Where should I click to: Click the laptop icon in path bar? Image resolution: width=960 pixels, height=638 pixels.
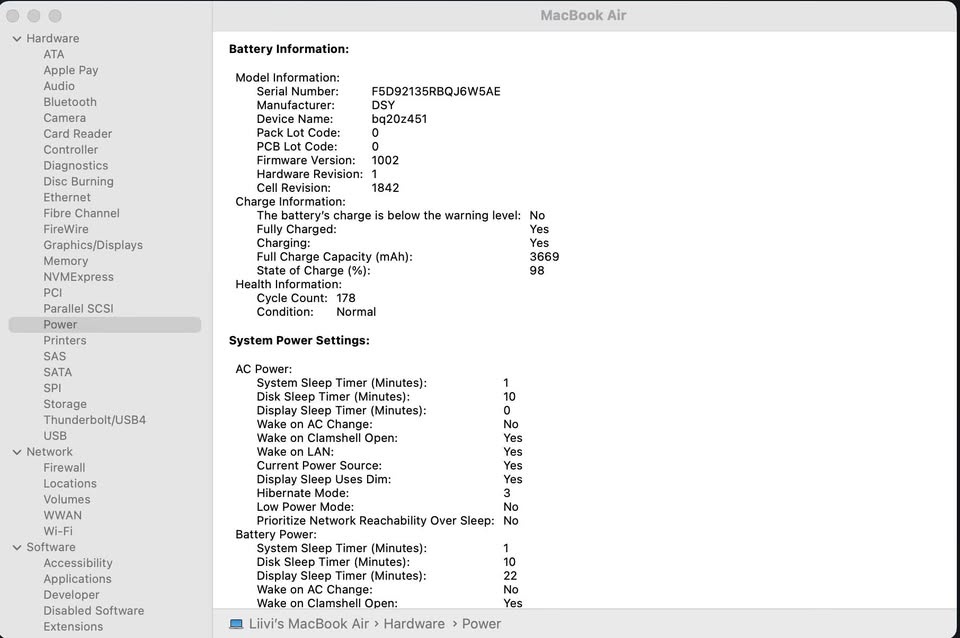click(236, 624)
